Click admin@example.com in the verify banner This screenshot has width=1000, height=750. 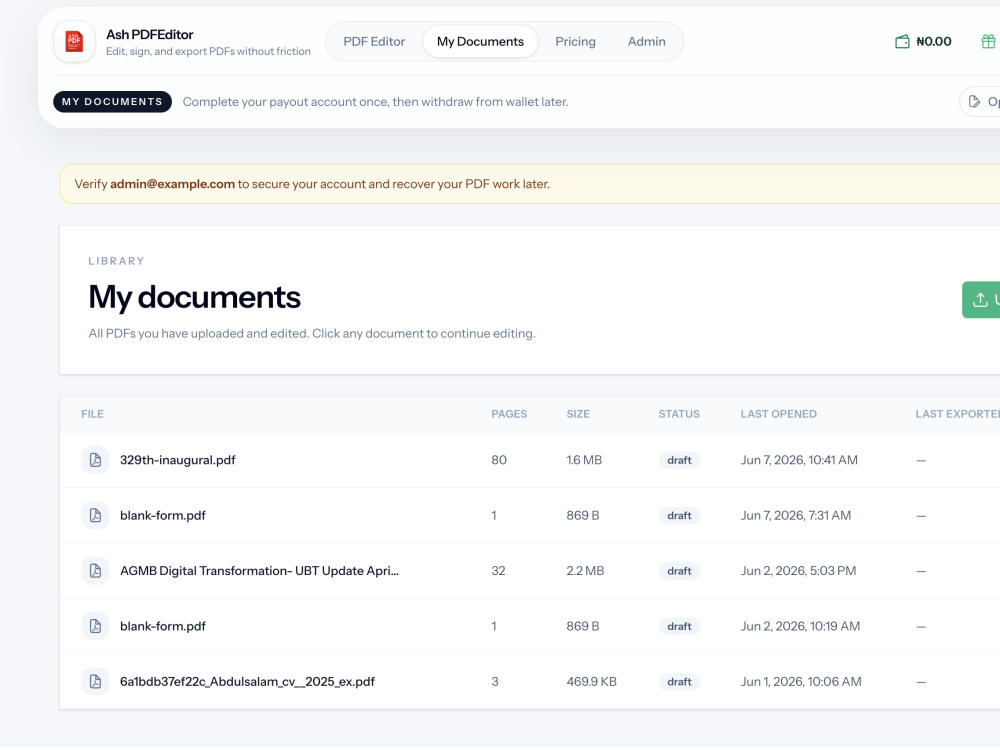[172, 184]
